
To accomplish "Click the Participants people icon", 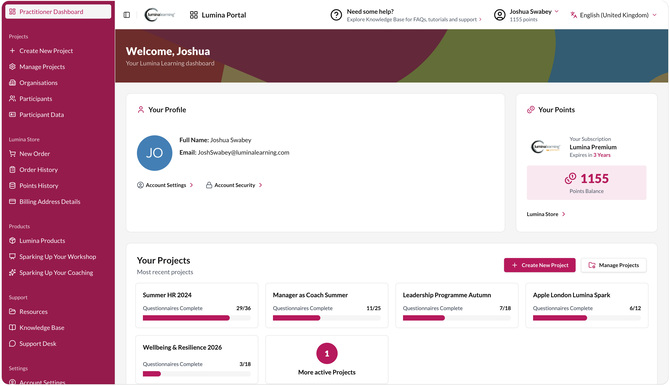I will click(x=12, y=99).
